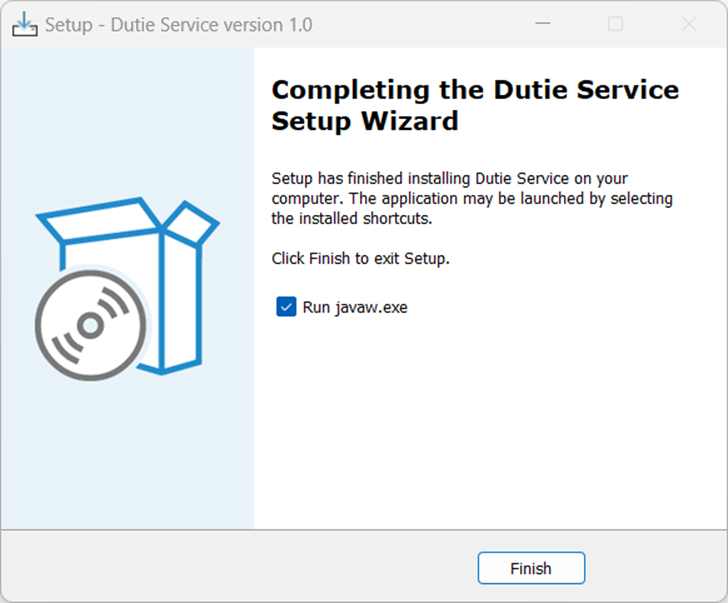Click the "Setup has finished installing" paragraph
728x603 pixels.
point(472,198)
